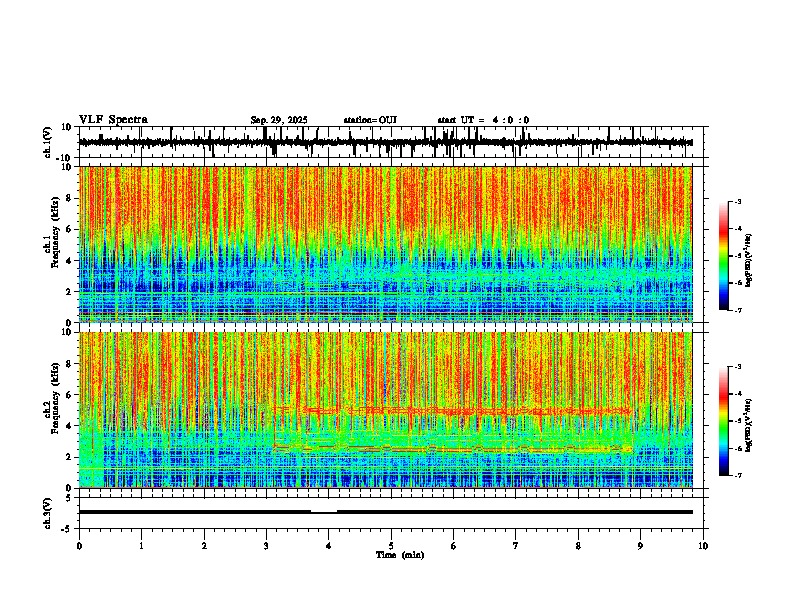Click time axis tick label "3"
The width and height of the screenshot is (792, 612).
point(267,546)
